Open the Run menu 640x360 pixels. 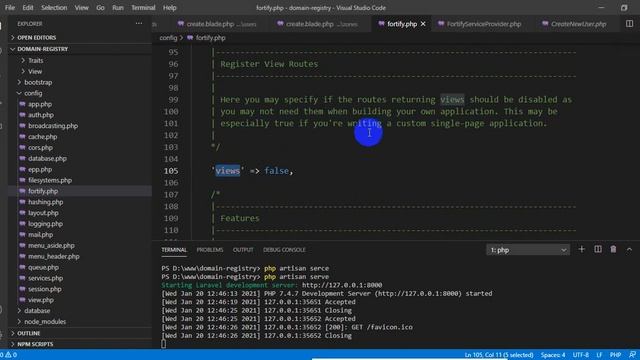118,8
